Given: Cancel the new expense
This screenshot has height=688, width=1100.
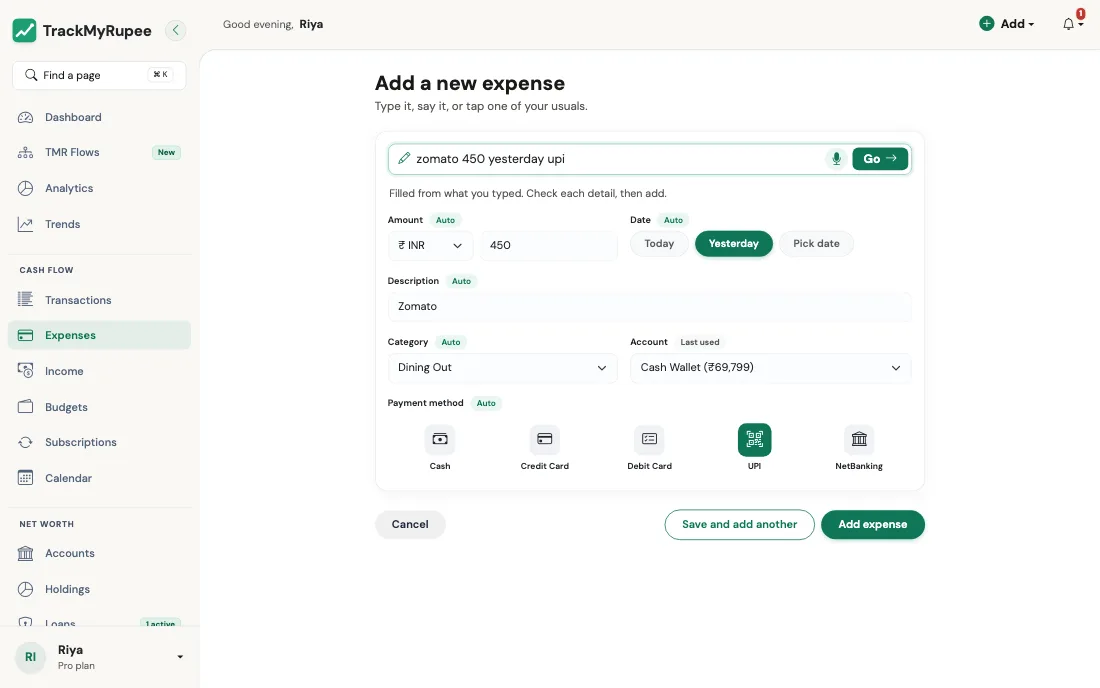Looking at the screenshot, I should pos(410,525).
